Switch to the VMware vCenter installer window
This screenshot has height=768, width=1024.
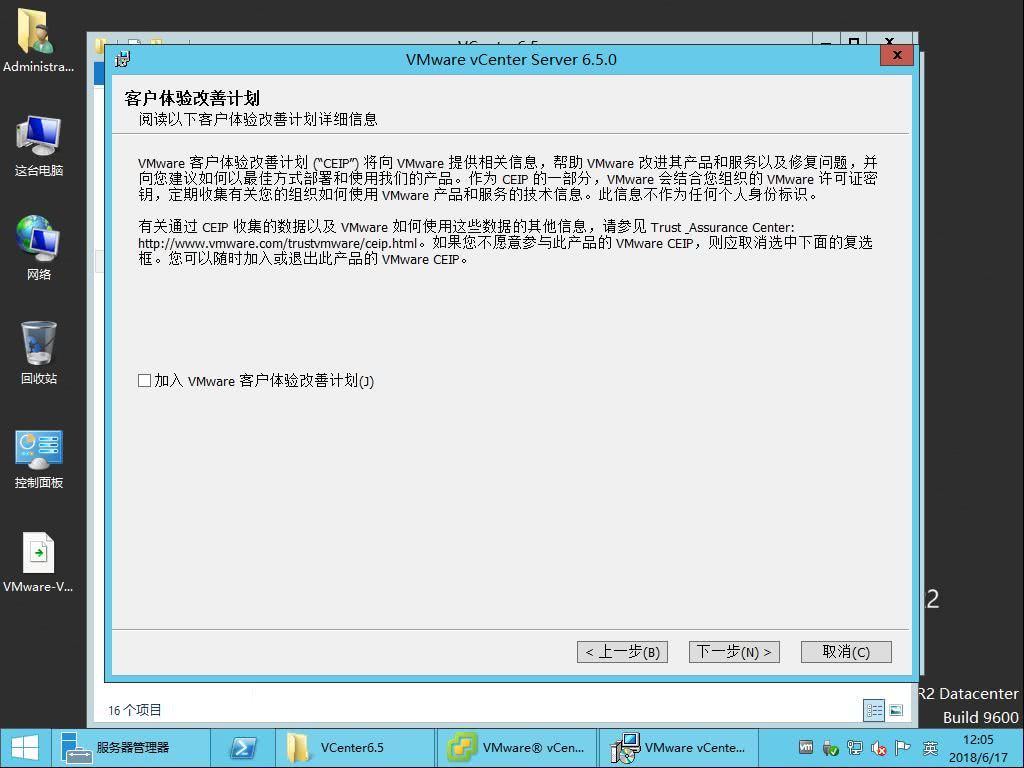pos(680,747)
